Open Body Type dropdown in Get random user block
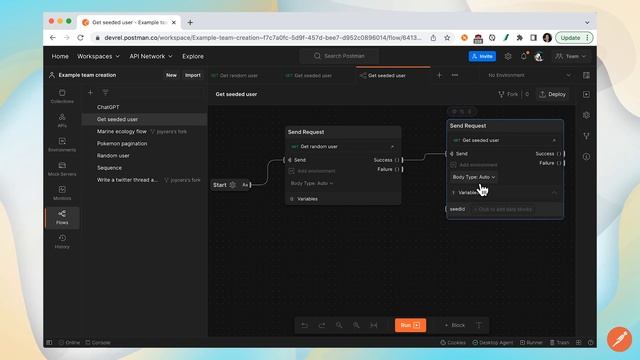Screen dimensions: 640x360 (312, 184)
